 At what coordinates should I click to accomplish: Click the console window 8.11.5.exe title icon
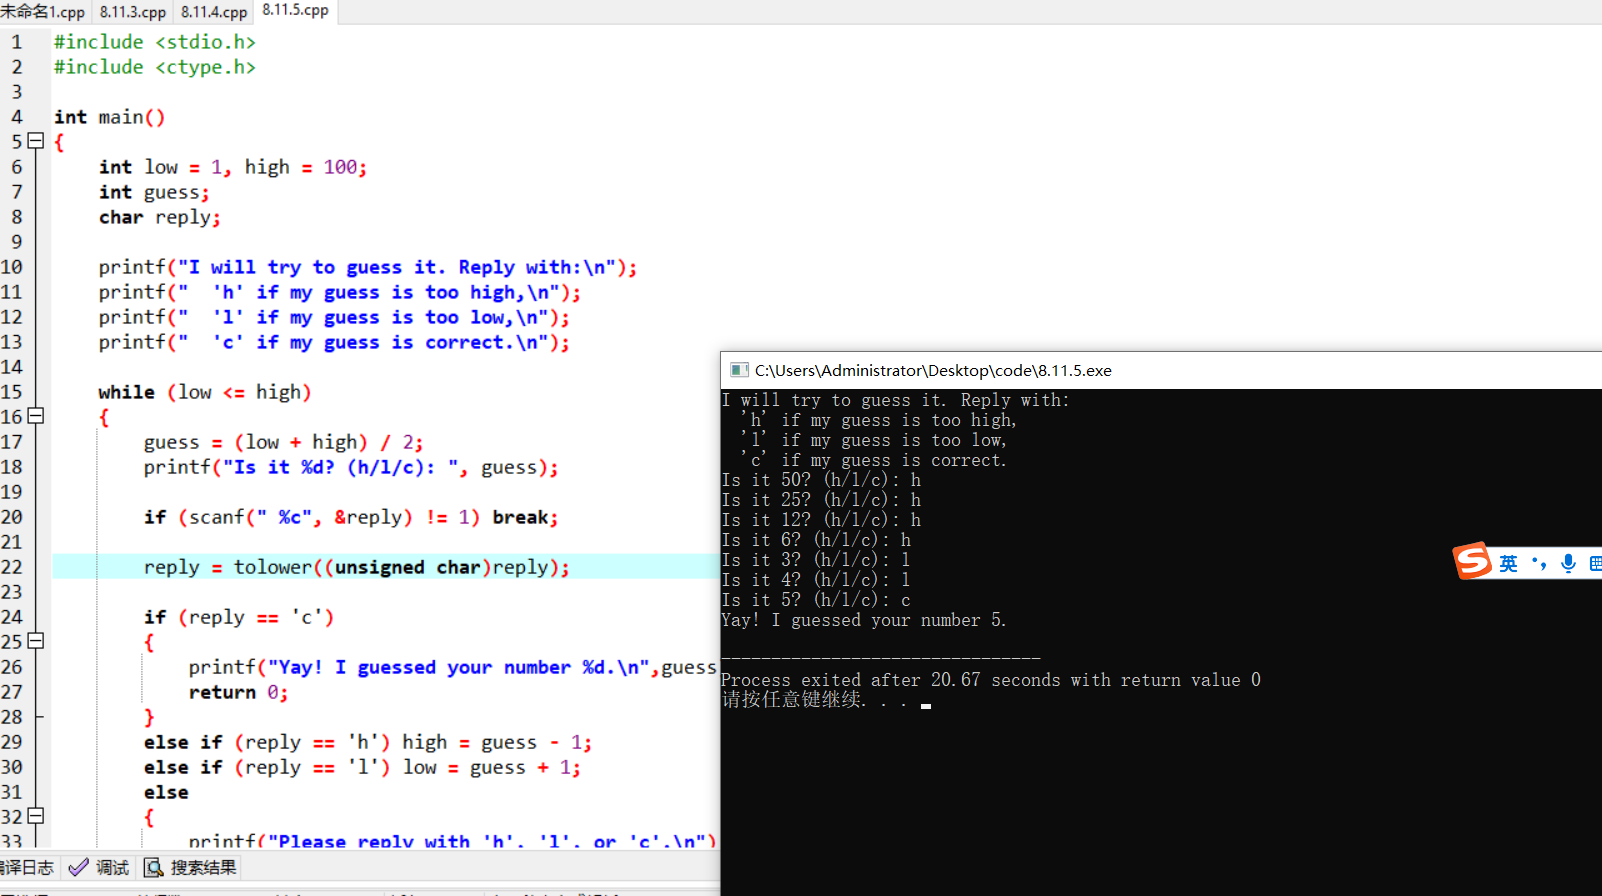point(739,370)
